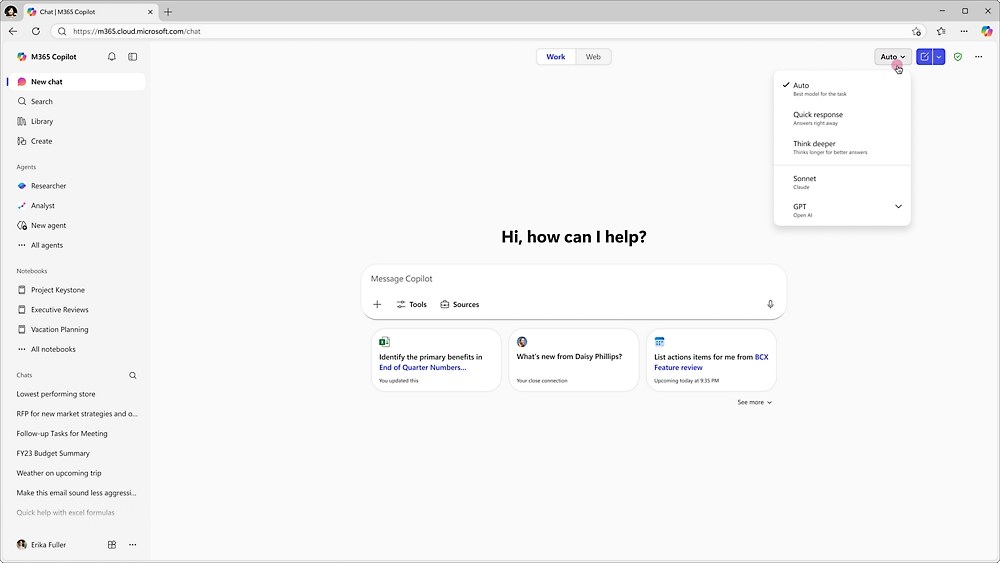1000x563 pixels.
Task: Open browser profile avatar
Action: point(11,11)
